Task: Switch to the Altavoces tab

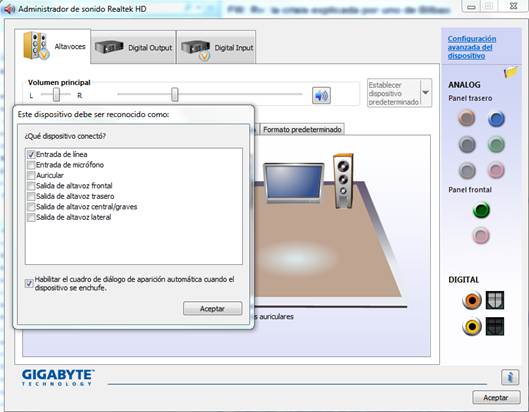Action: click(x=53, y=46)
